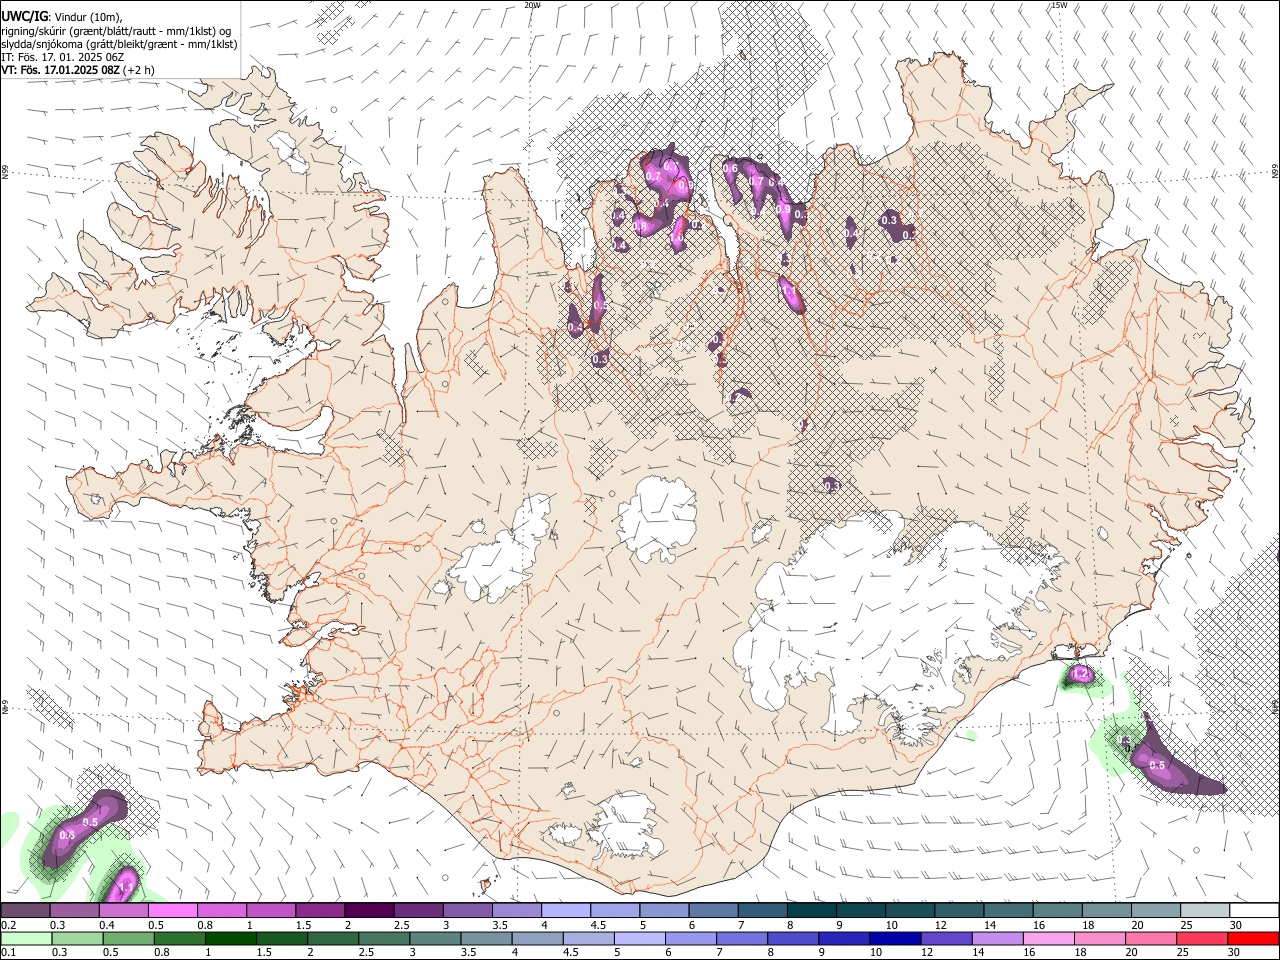Screen dimensions: 1280x960
Task: Click the pale green 0.1 swatch in lower legend
Action: coord(27,938)
